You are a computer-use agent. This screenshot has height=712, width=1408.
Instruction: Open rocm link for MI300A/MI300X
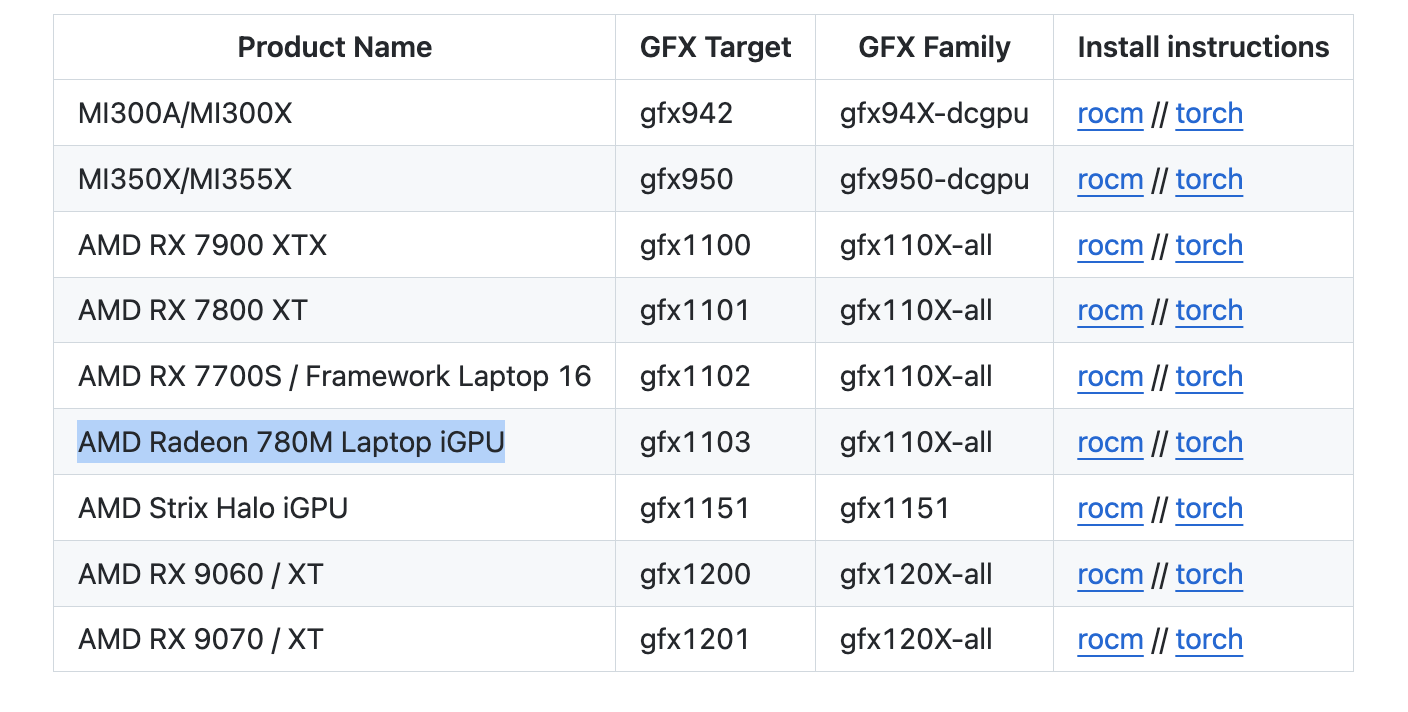coord(1109,114)
